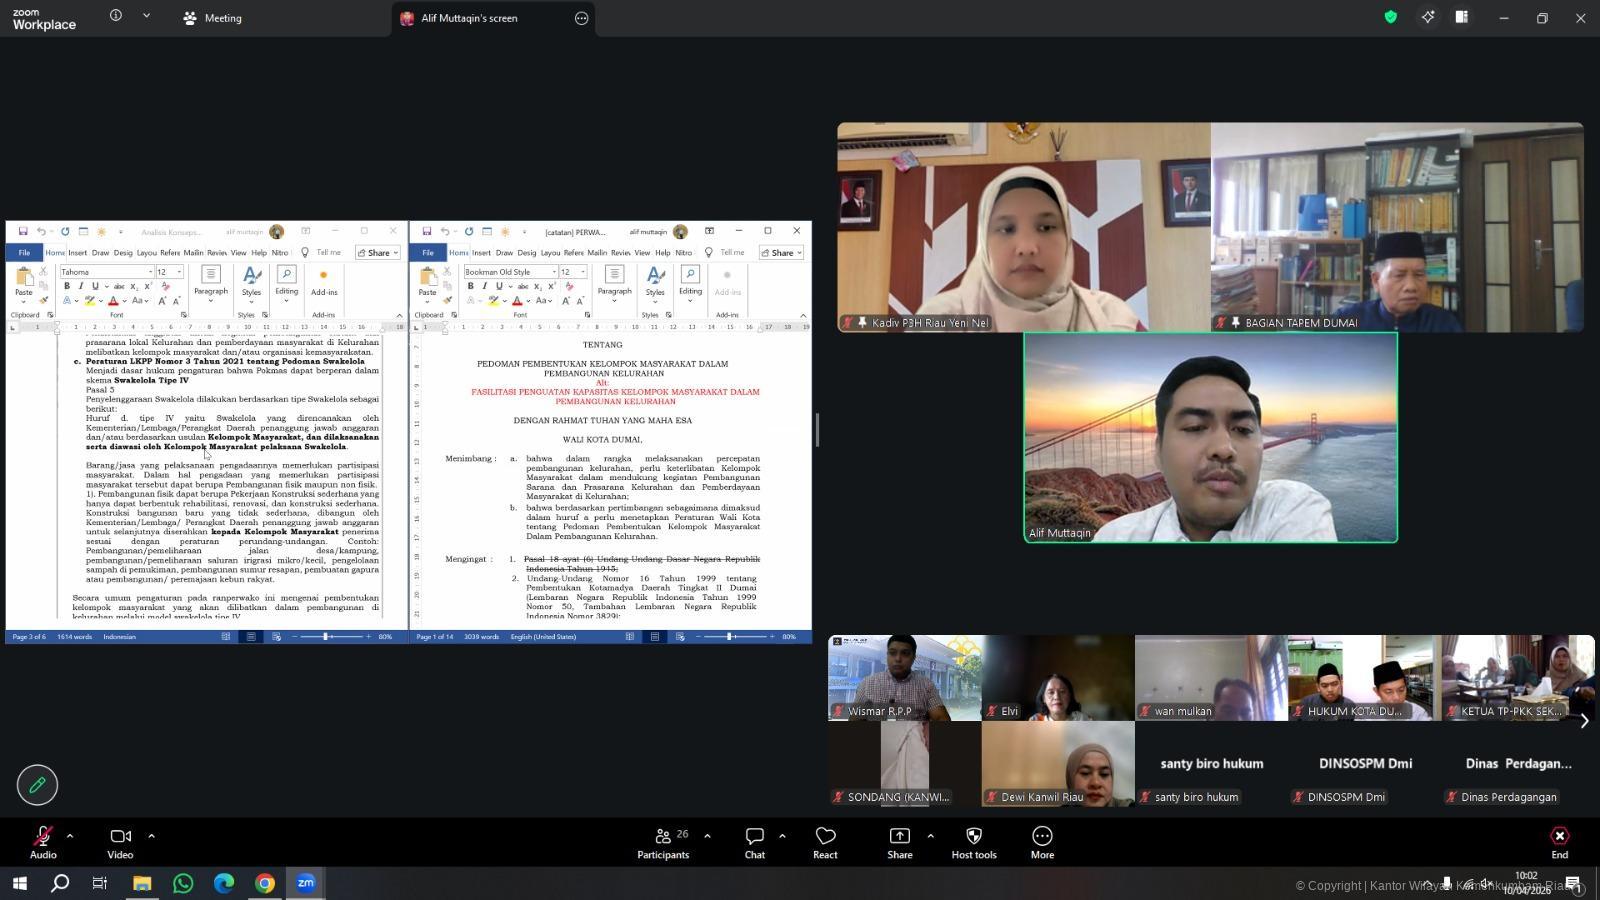The height and width of the screenshot is (900, 1600).
Task: Expand the Share options arrow
Action: click(930, 835)
